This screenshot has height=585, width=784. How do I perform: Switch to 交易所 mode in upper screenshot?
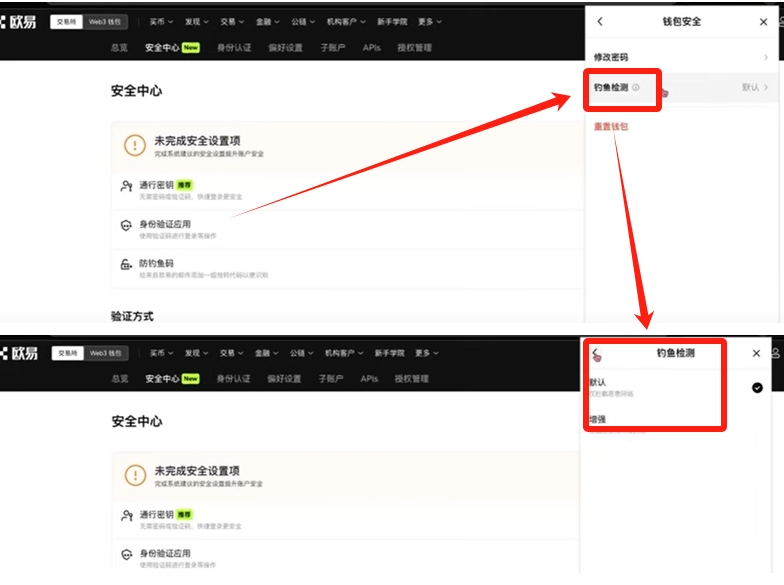click(66, 22)
